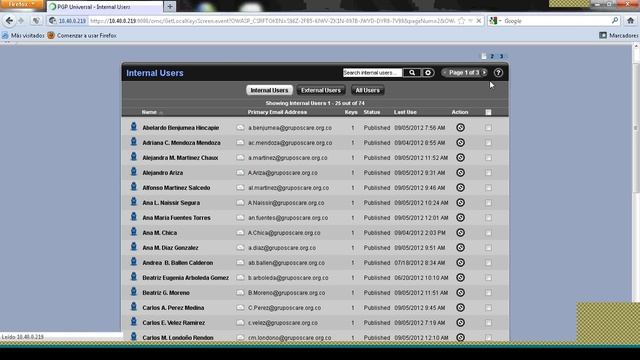The width and height of the screenshot is (640, 360).
Task: Open the action menu for Ana Maria Fuentes Torres
Action: click(x=460, y=218)
